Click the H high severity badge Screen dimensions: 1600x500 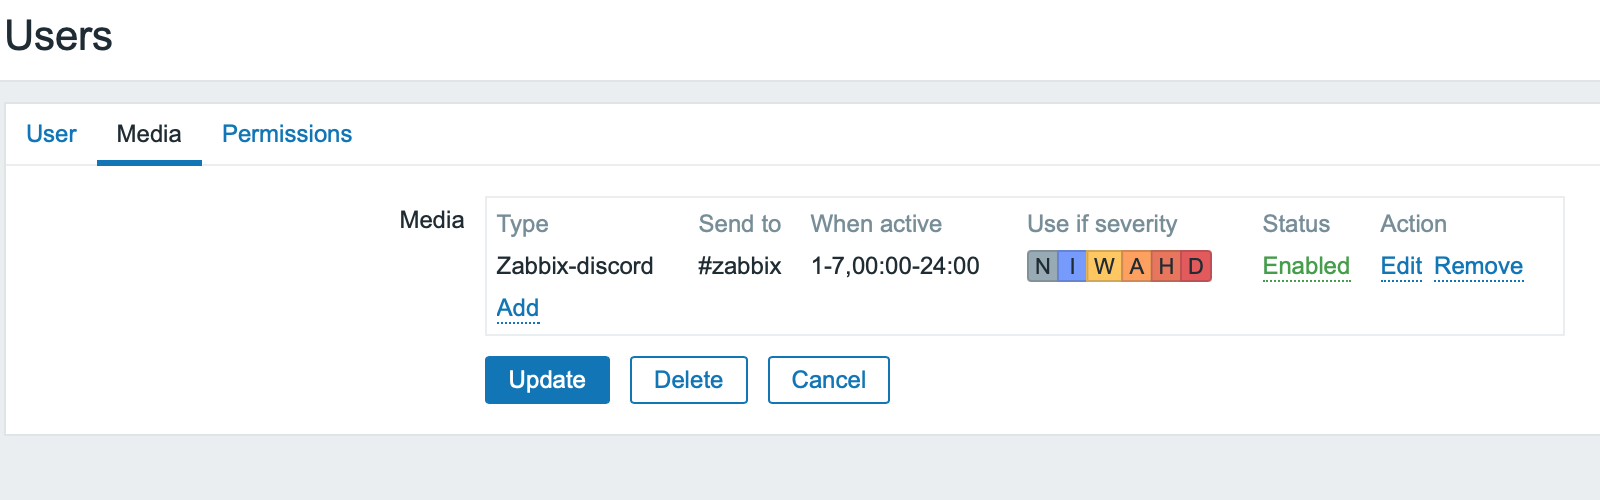pos(1166,266)
